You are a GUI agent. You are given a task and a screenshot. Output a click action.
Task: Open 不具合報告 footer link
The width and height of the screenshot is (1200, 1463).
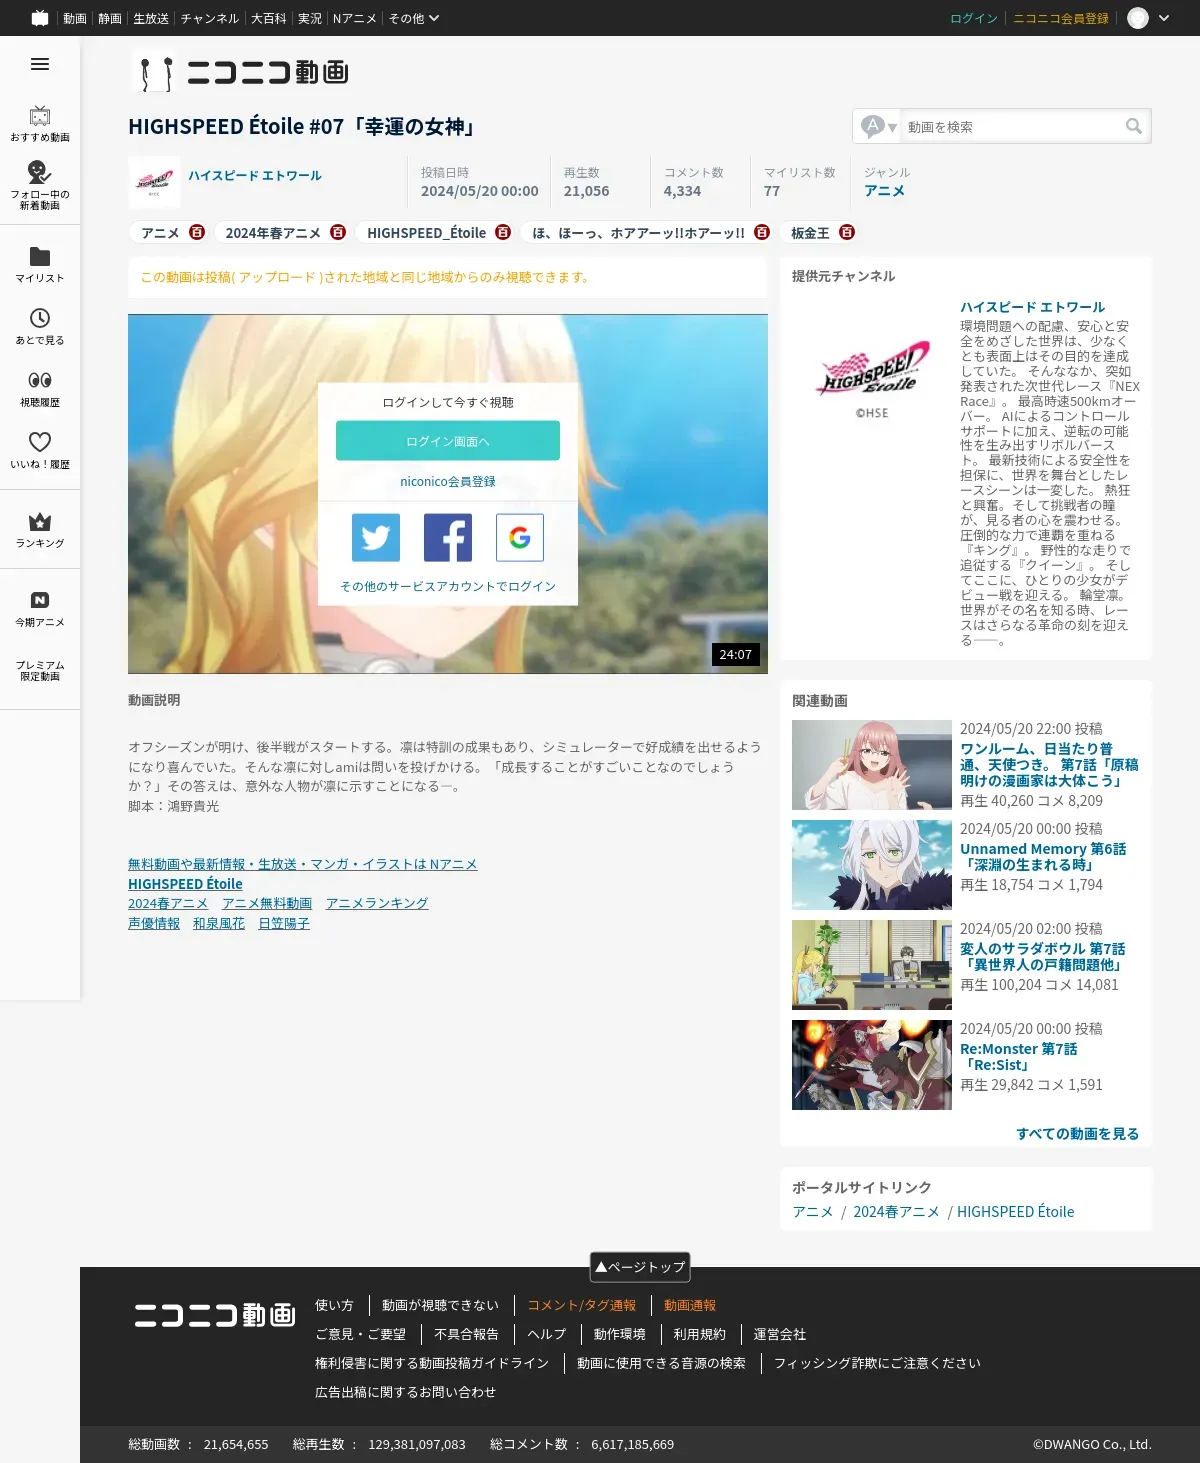click(466, 1334)
